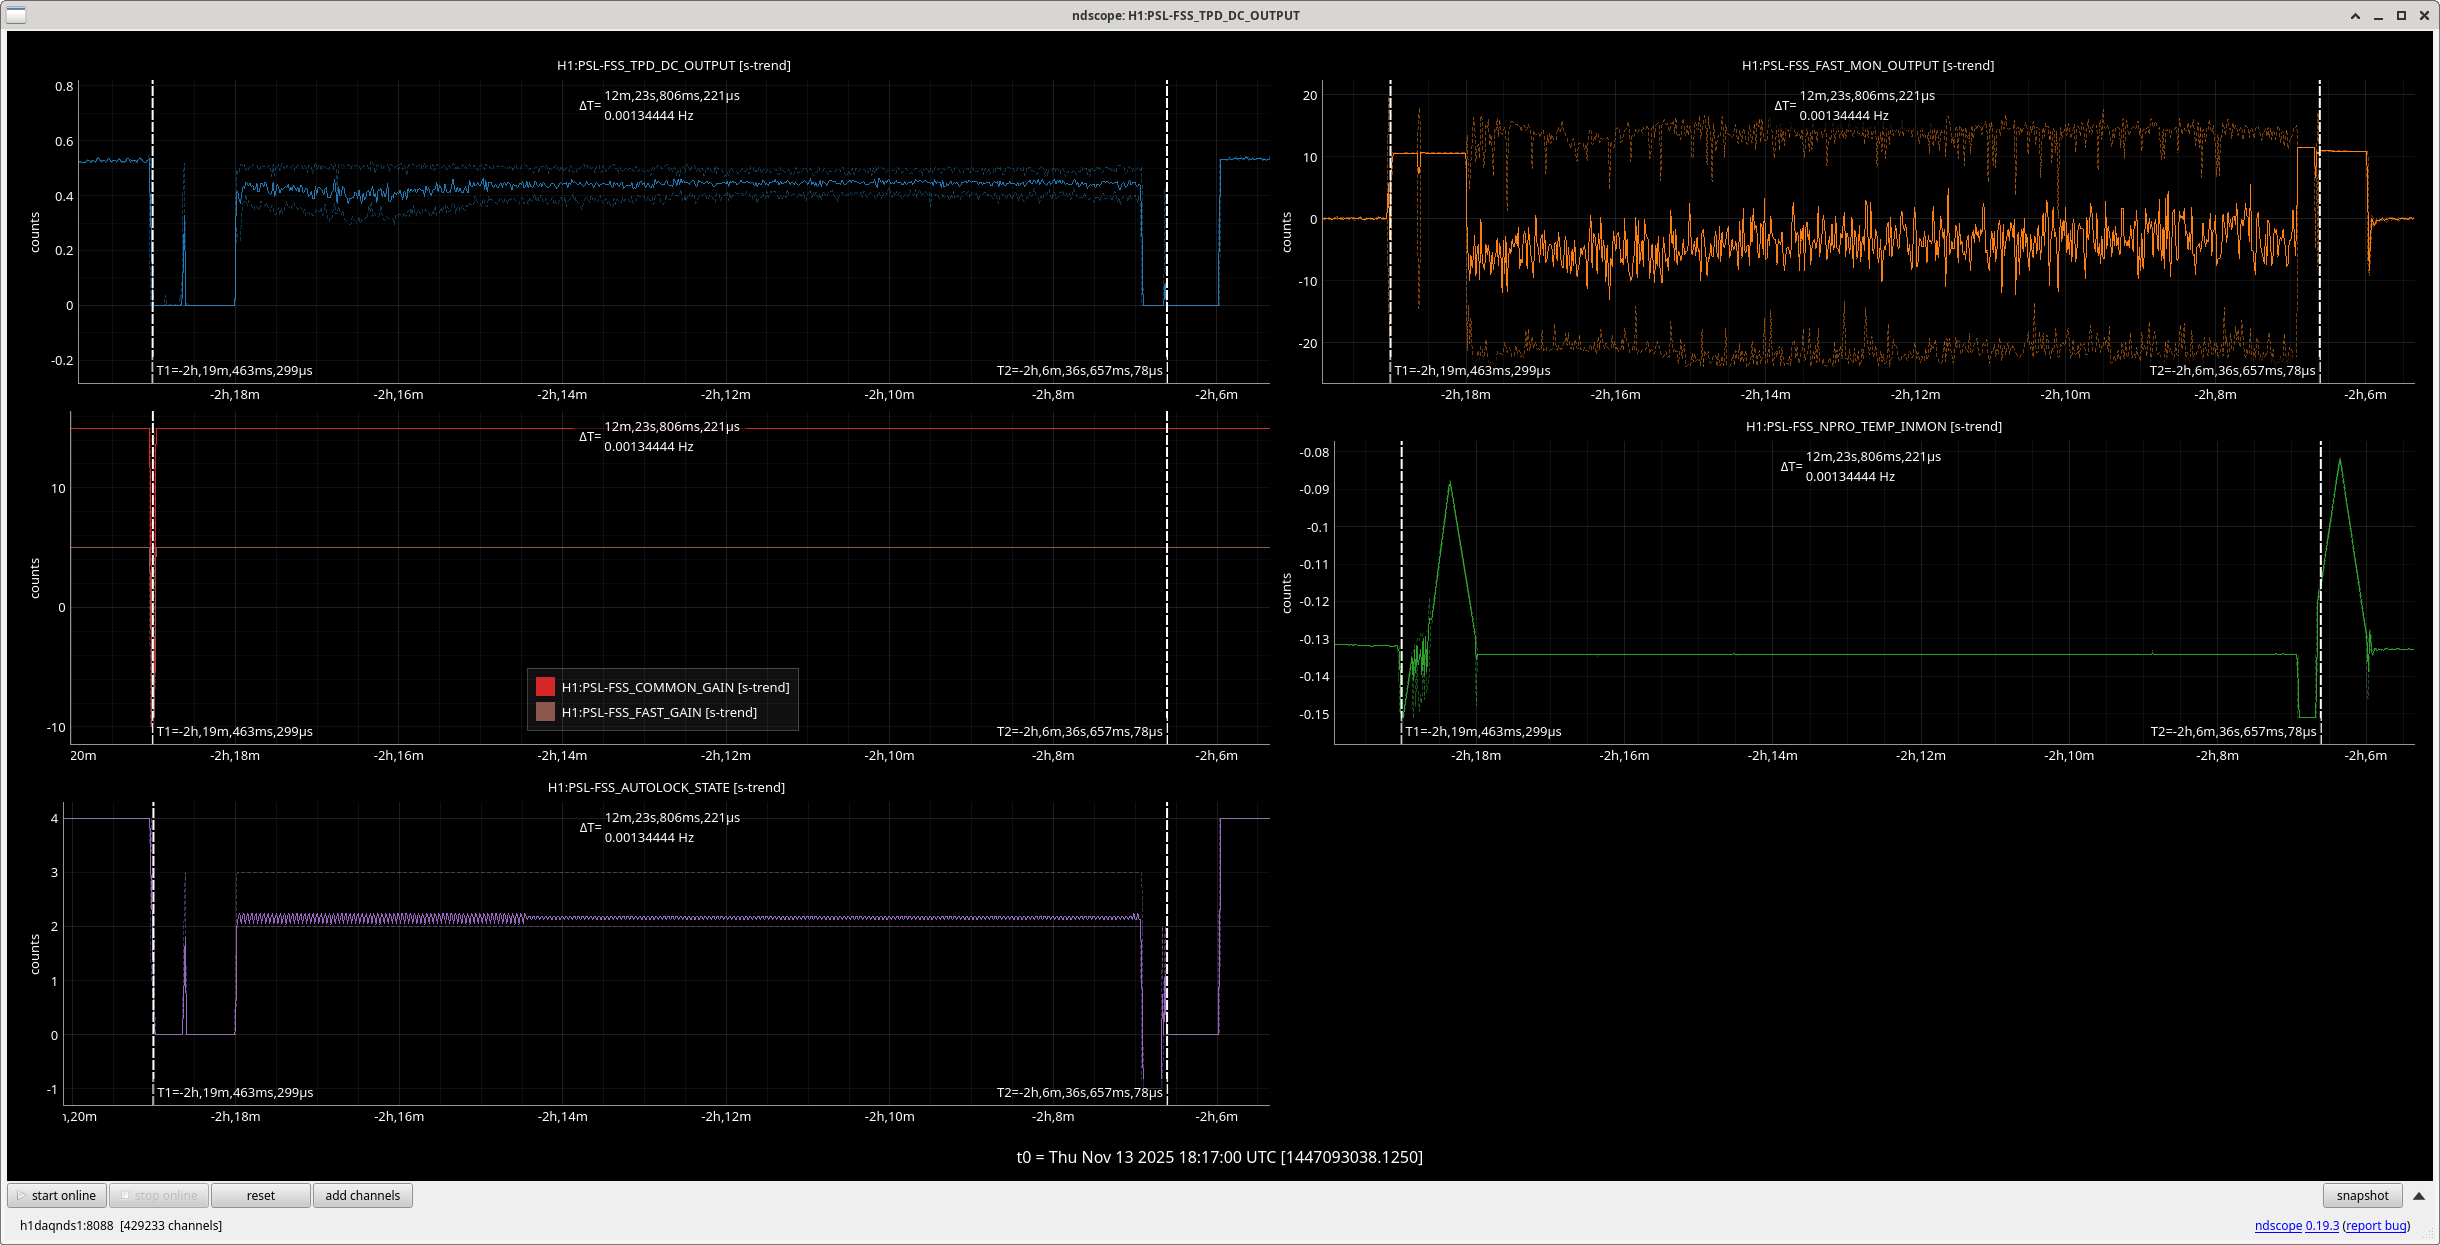The image size is (2440, 1245).
Task: Open the 0.19.3 version link
Action: [2322, 1226]
